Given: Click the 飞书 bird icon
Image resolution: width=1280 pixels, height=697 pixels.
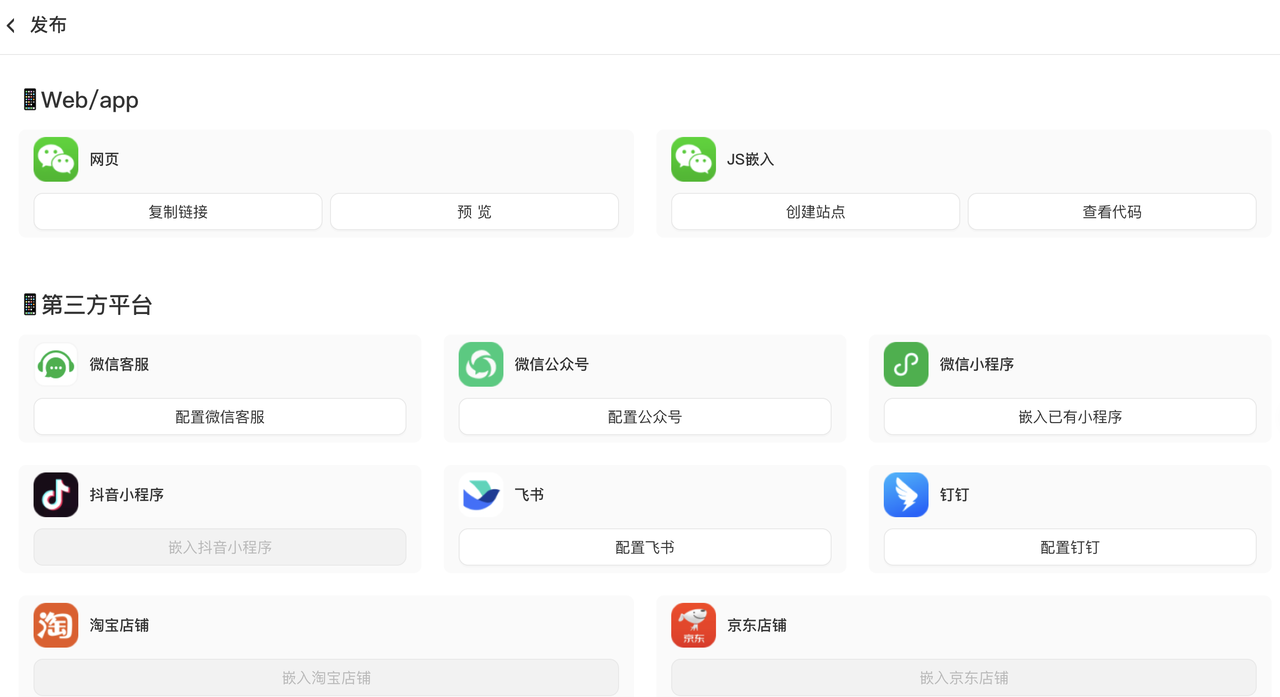Looking at the screenshot, I should pos(481,495).
